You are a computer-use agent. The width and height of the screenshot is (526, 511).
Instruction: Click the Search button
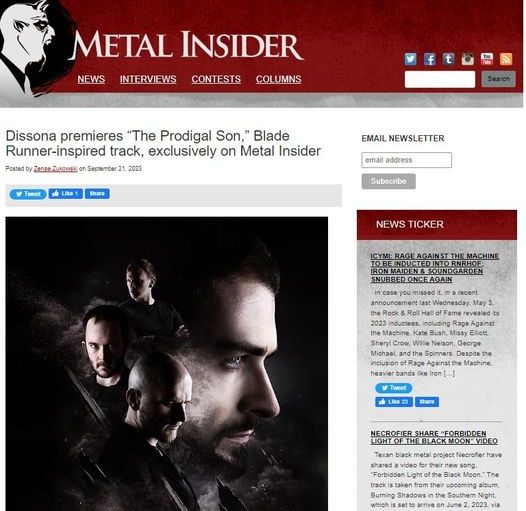click(x=498, y=79)
